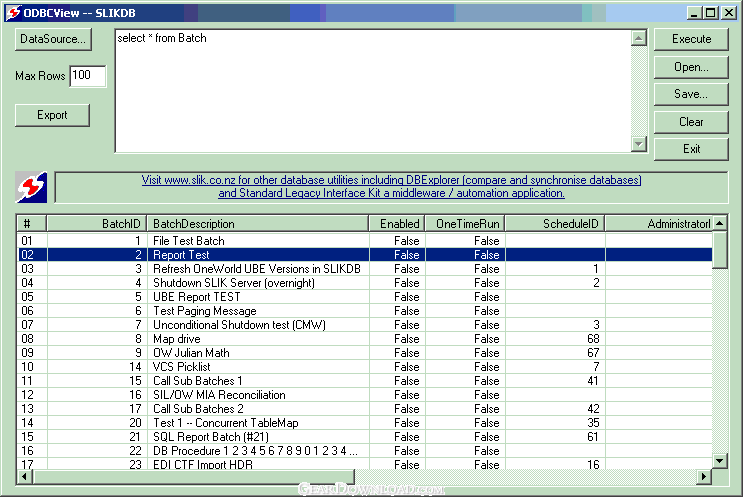
Task: Click the Export button
Action: (x=53, y=115)
